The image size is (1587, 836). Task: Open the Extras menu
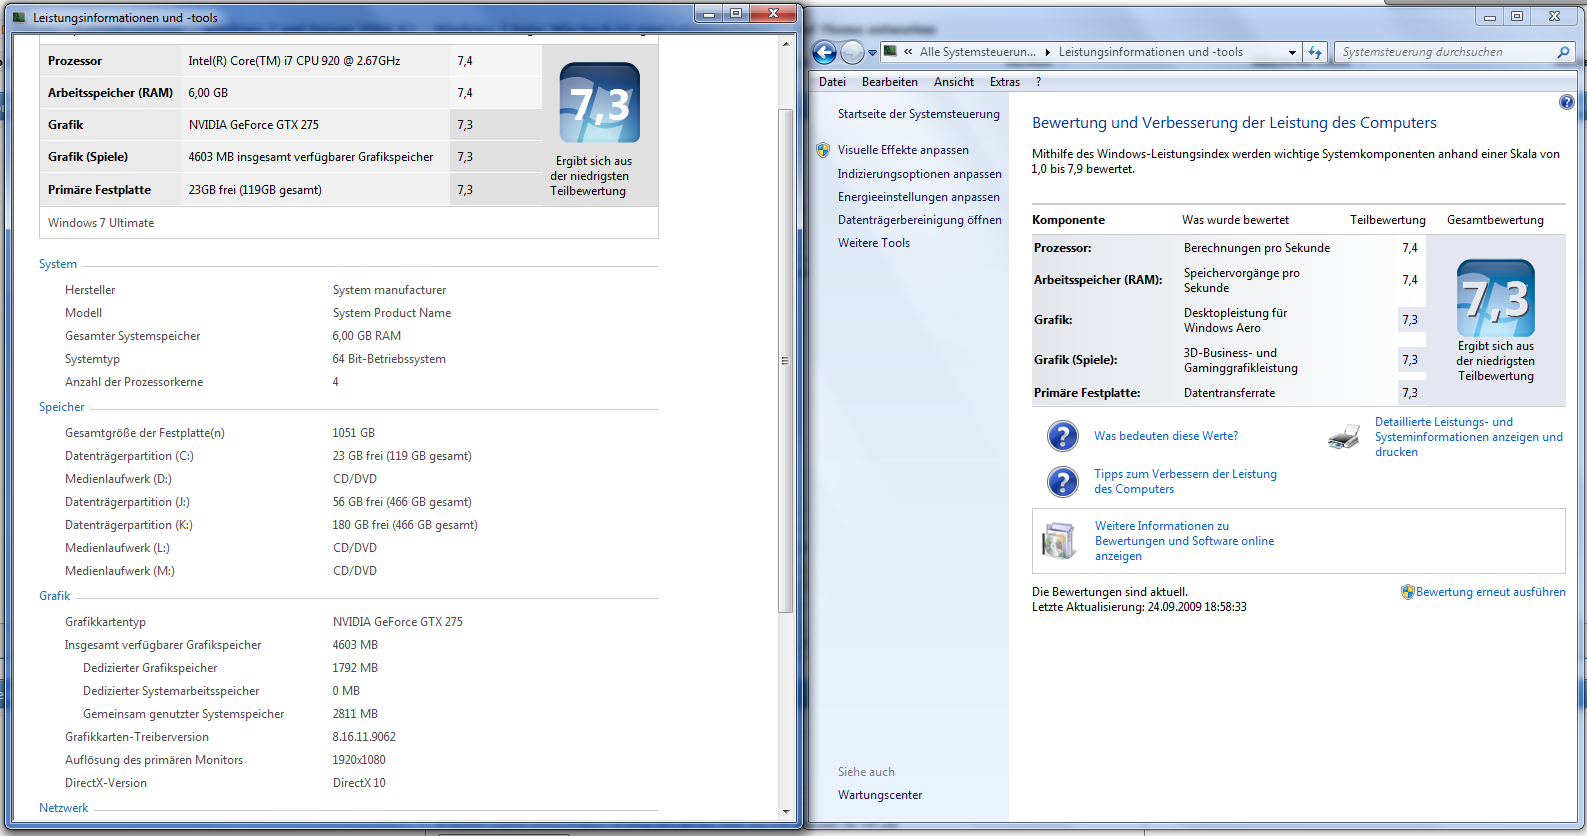click(x=1005, y=82)
